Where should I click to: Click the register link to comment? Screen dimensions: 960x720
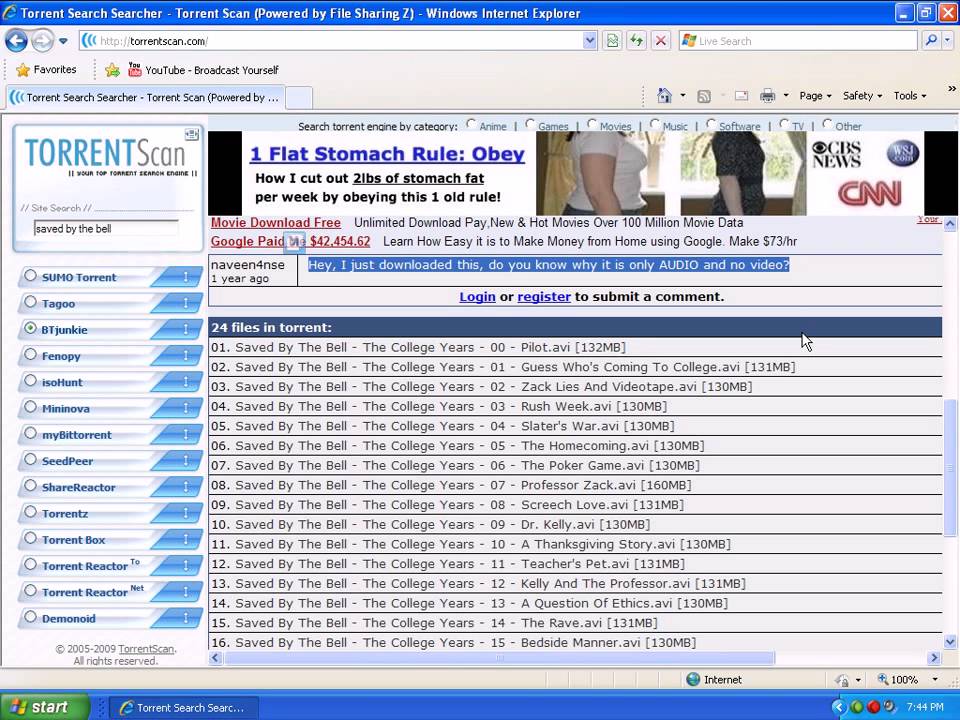544,297
